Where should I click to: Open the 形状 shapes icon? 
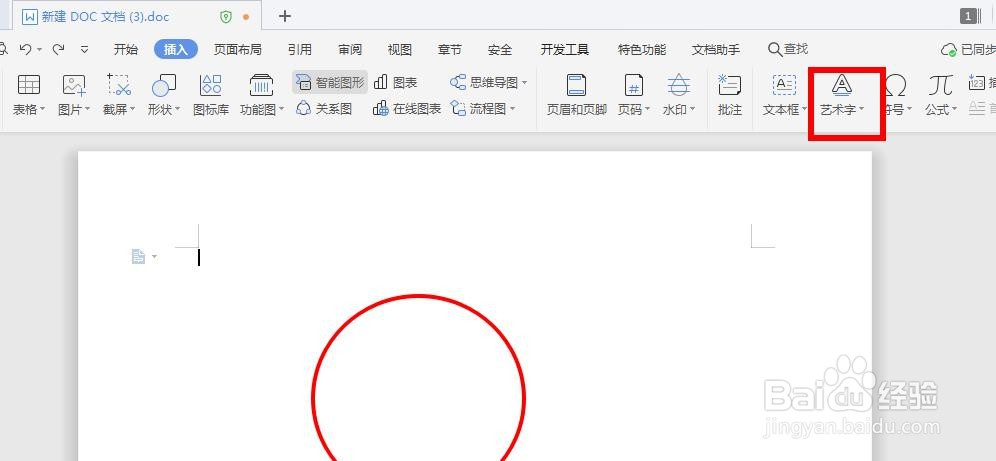164,85
